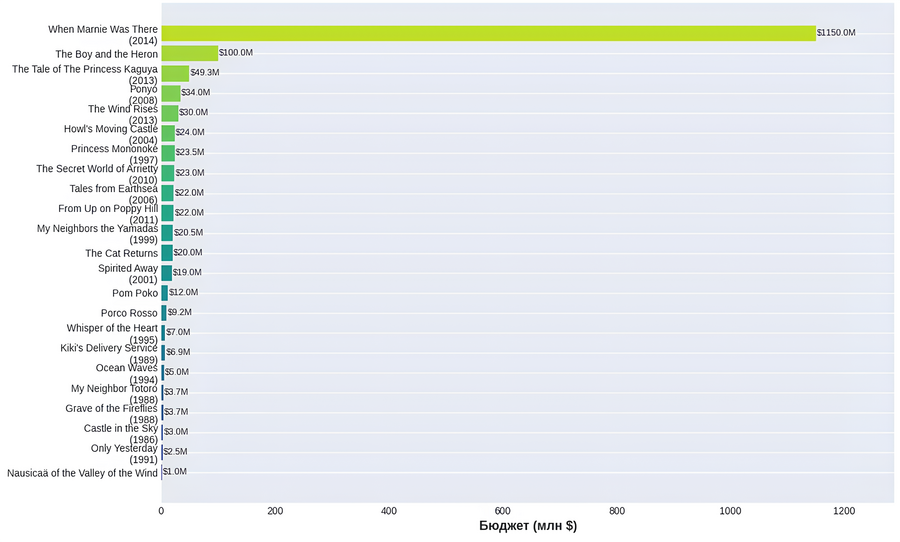
Task: Select the $49.3M value label
Action: click(x=205, y=72)
